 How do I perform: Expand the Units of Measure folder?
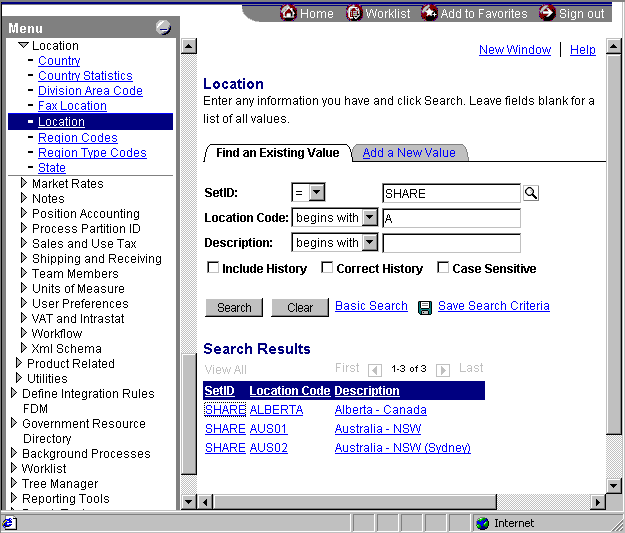click(24, 288)
